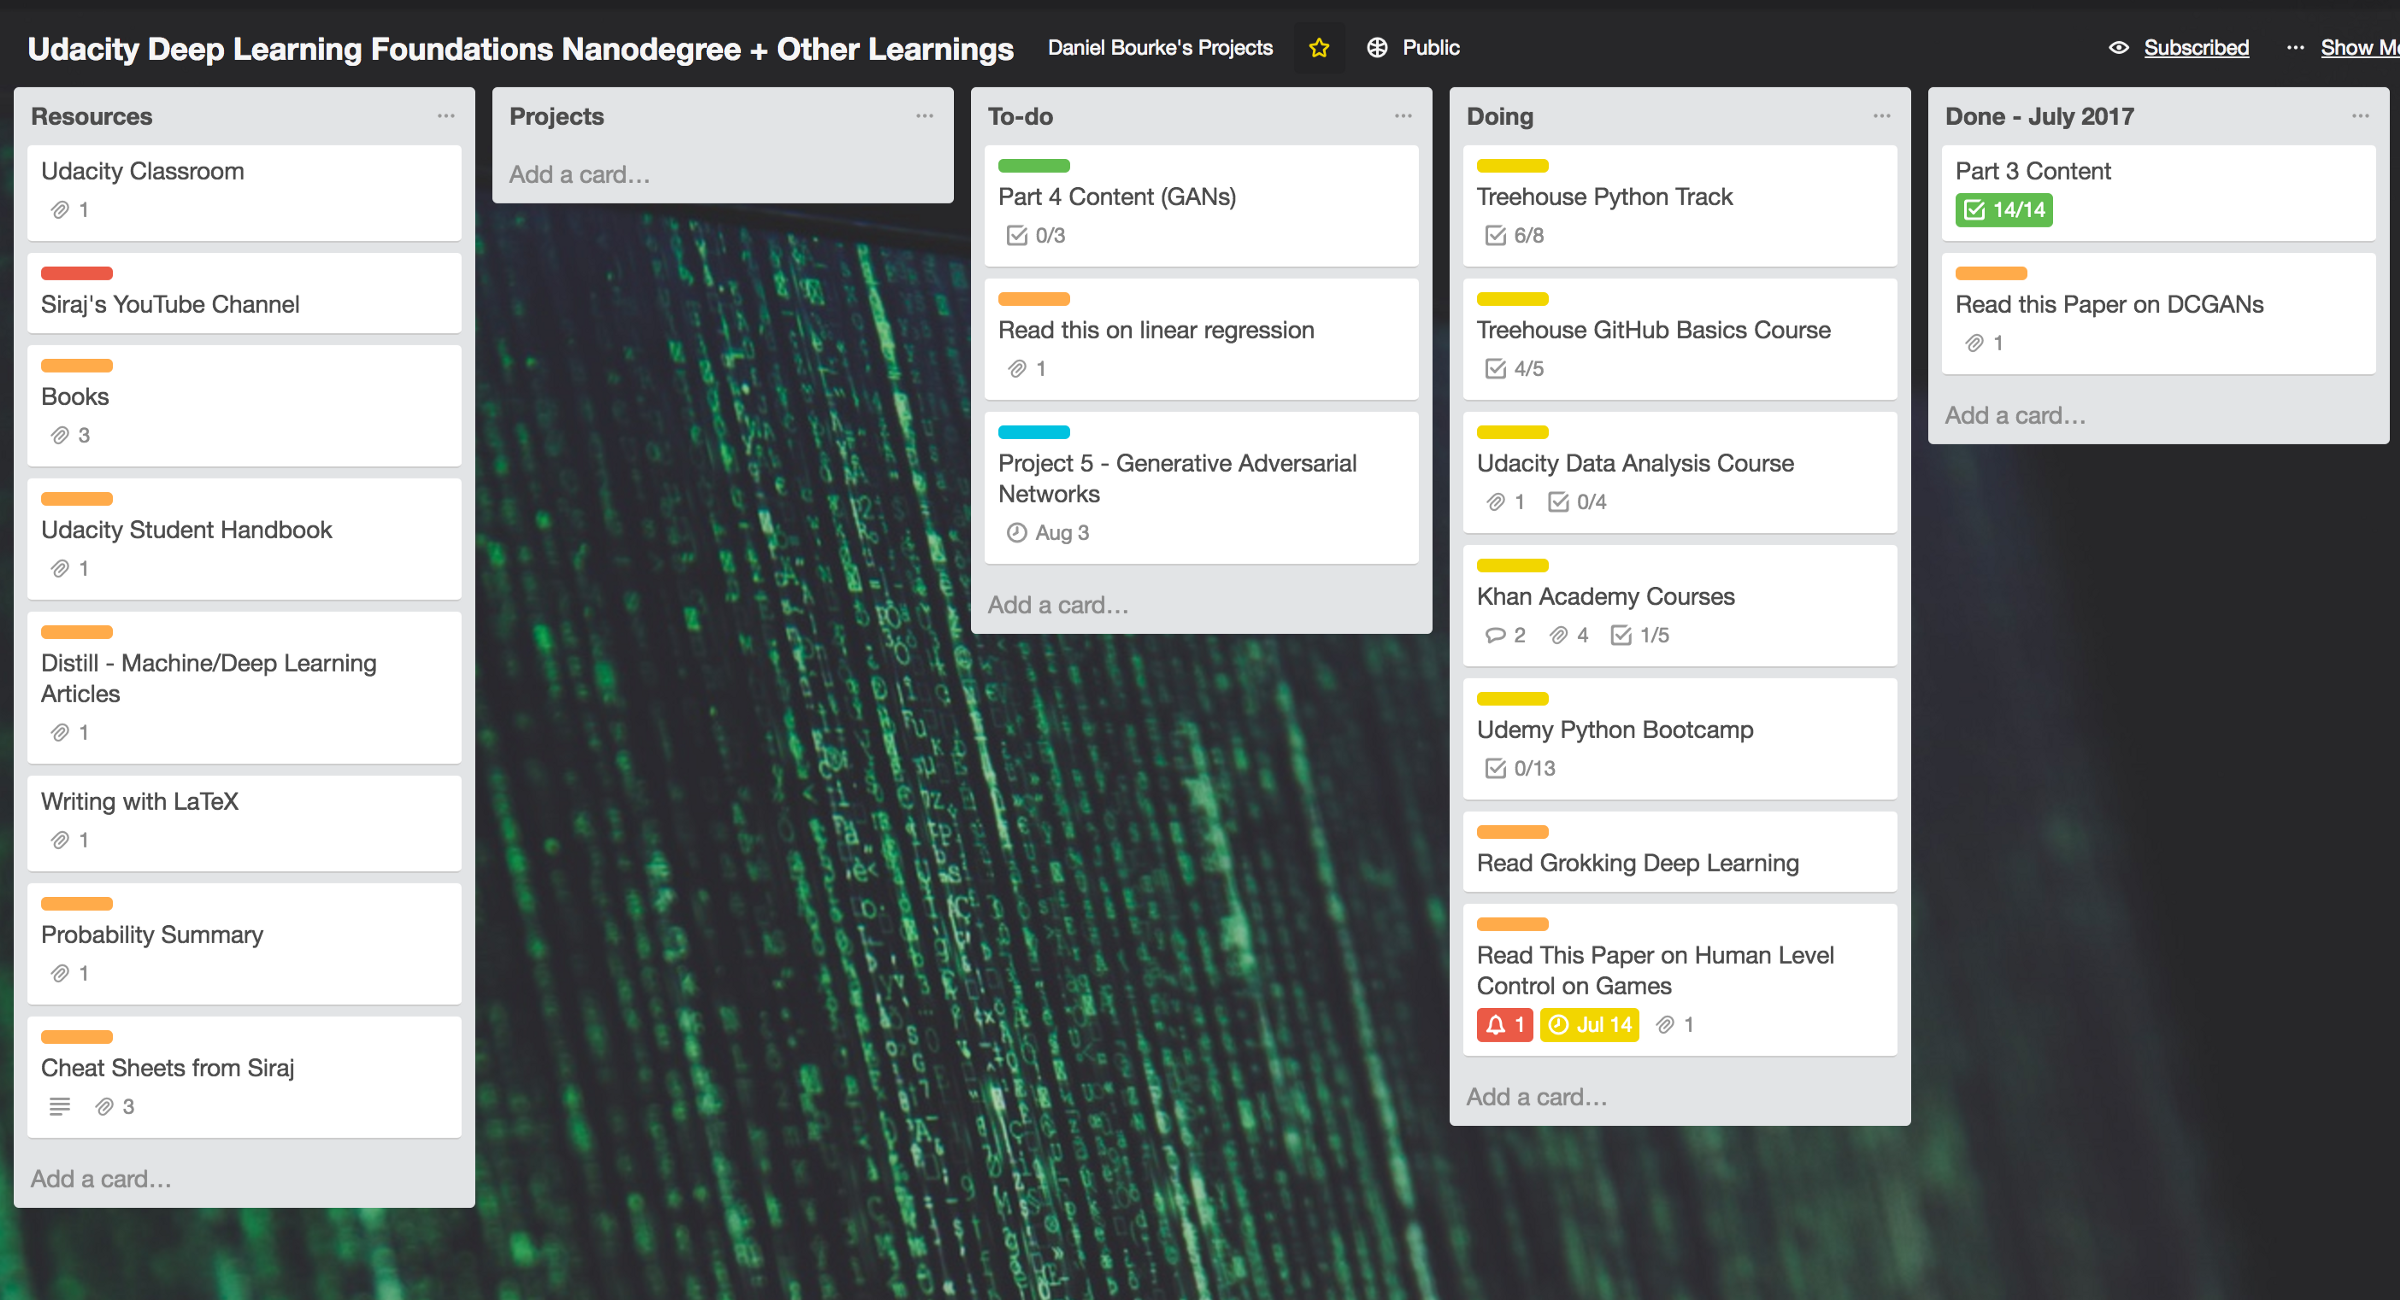Click comment icon on Khan Academy card

click(x=1495, y=635)
